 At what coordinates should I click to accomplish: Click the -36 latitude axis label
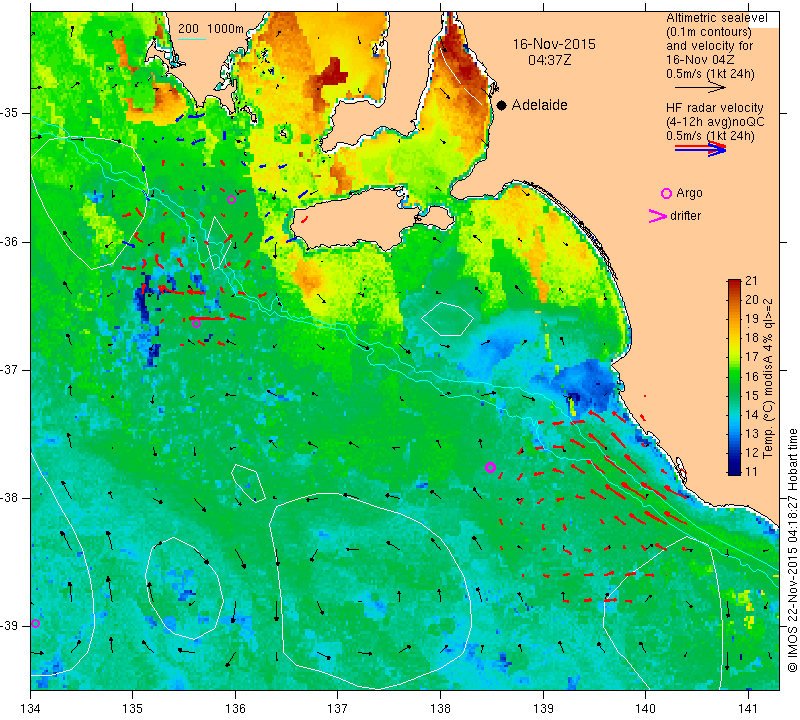tap(9, 241)
